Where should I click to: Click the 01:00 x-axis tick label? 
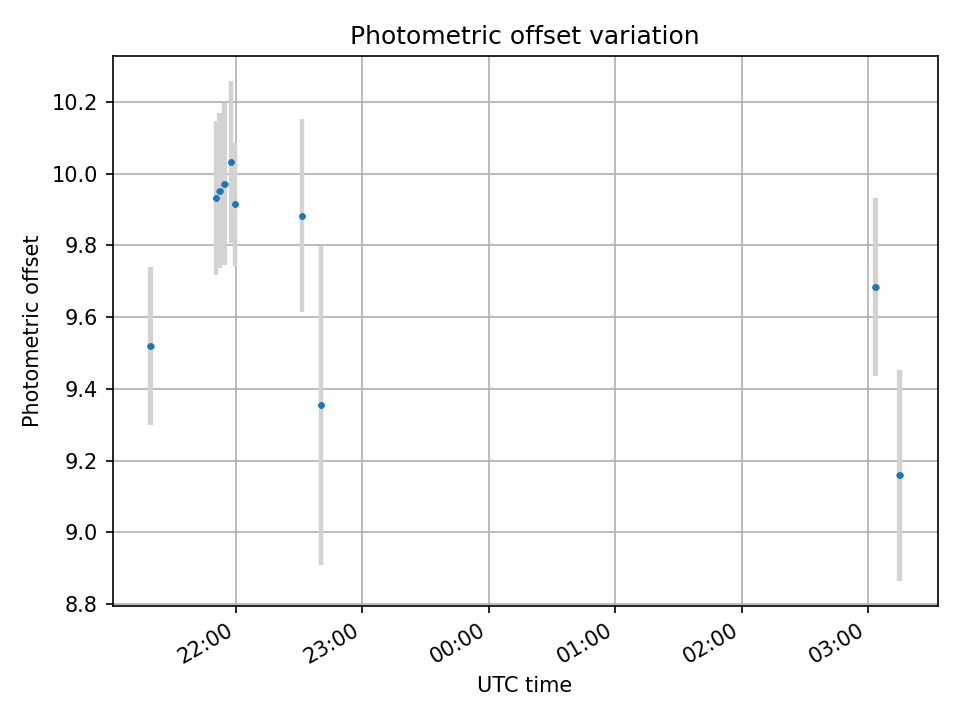(586, 644)
